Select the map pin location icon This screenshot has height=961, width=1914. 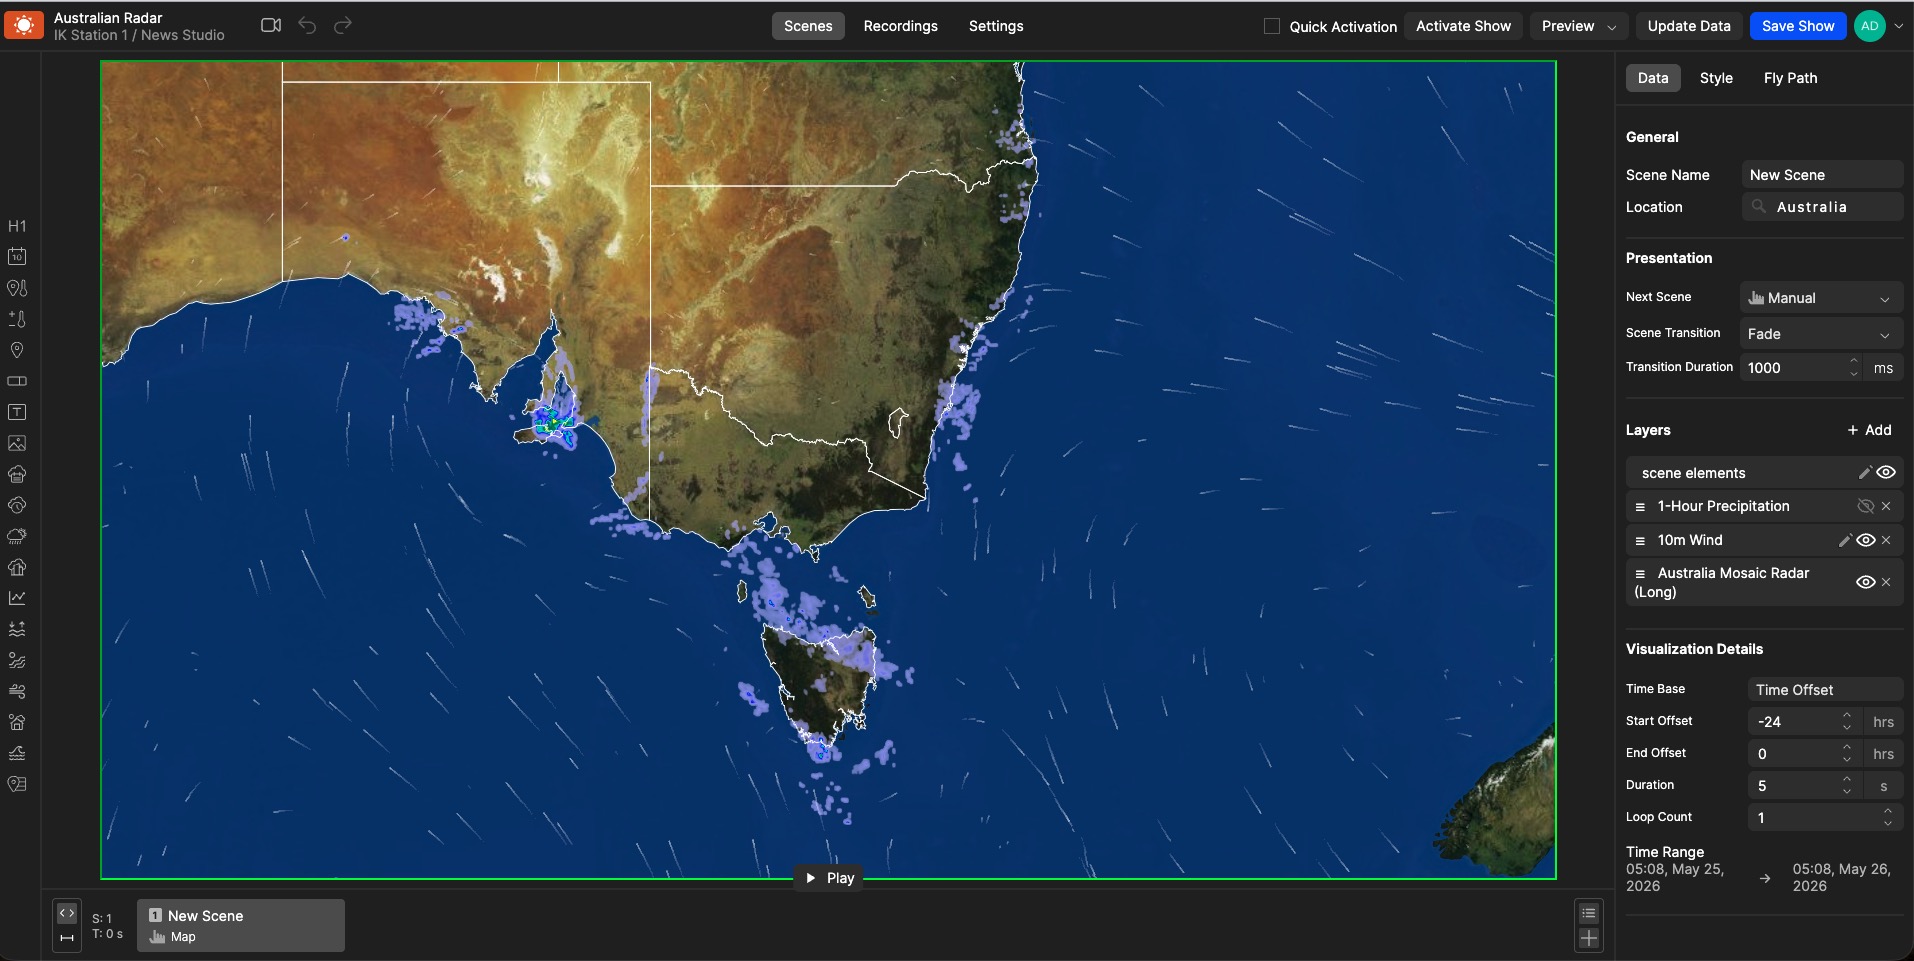point(17,350)
